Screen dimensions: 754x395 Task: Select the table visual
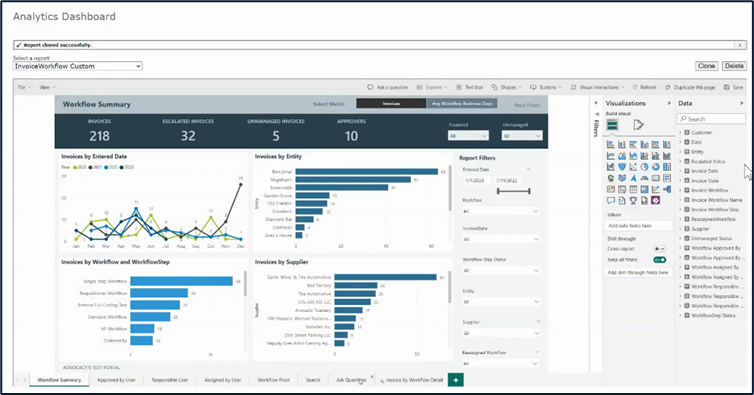pos(633,189)
